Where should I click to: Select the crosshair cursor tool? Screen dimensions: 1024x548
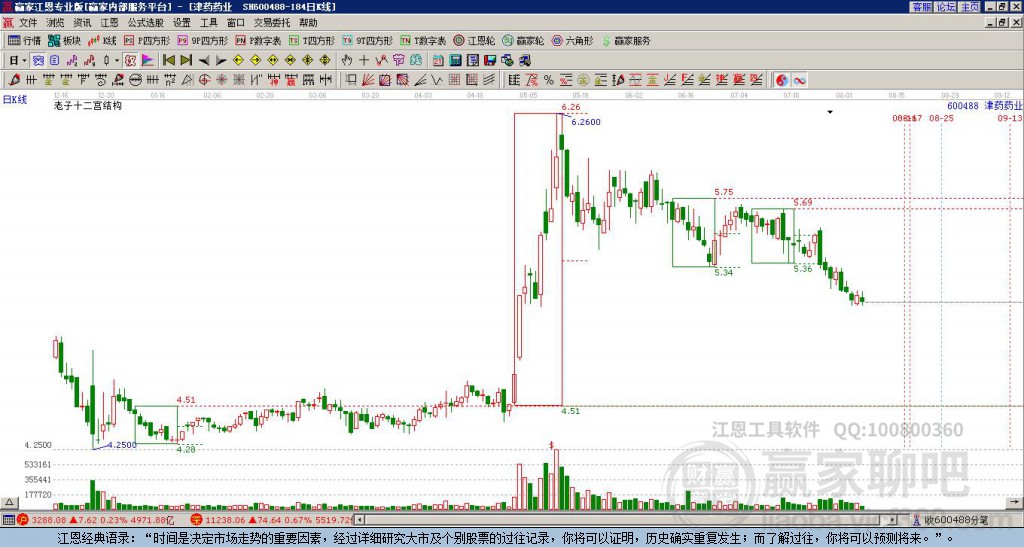364,61
